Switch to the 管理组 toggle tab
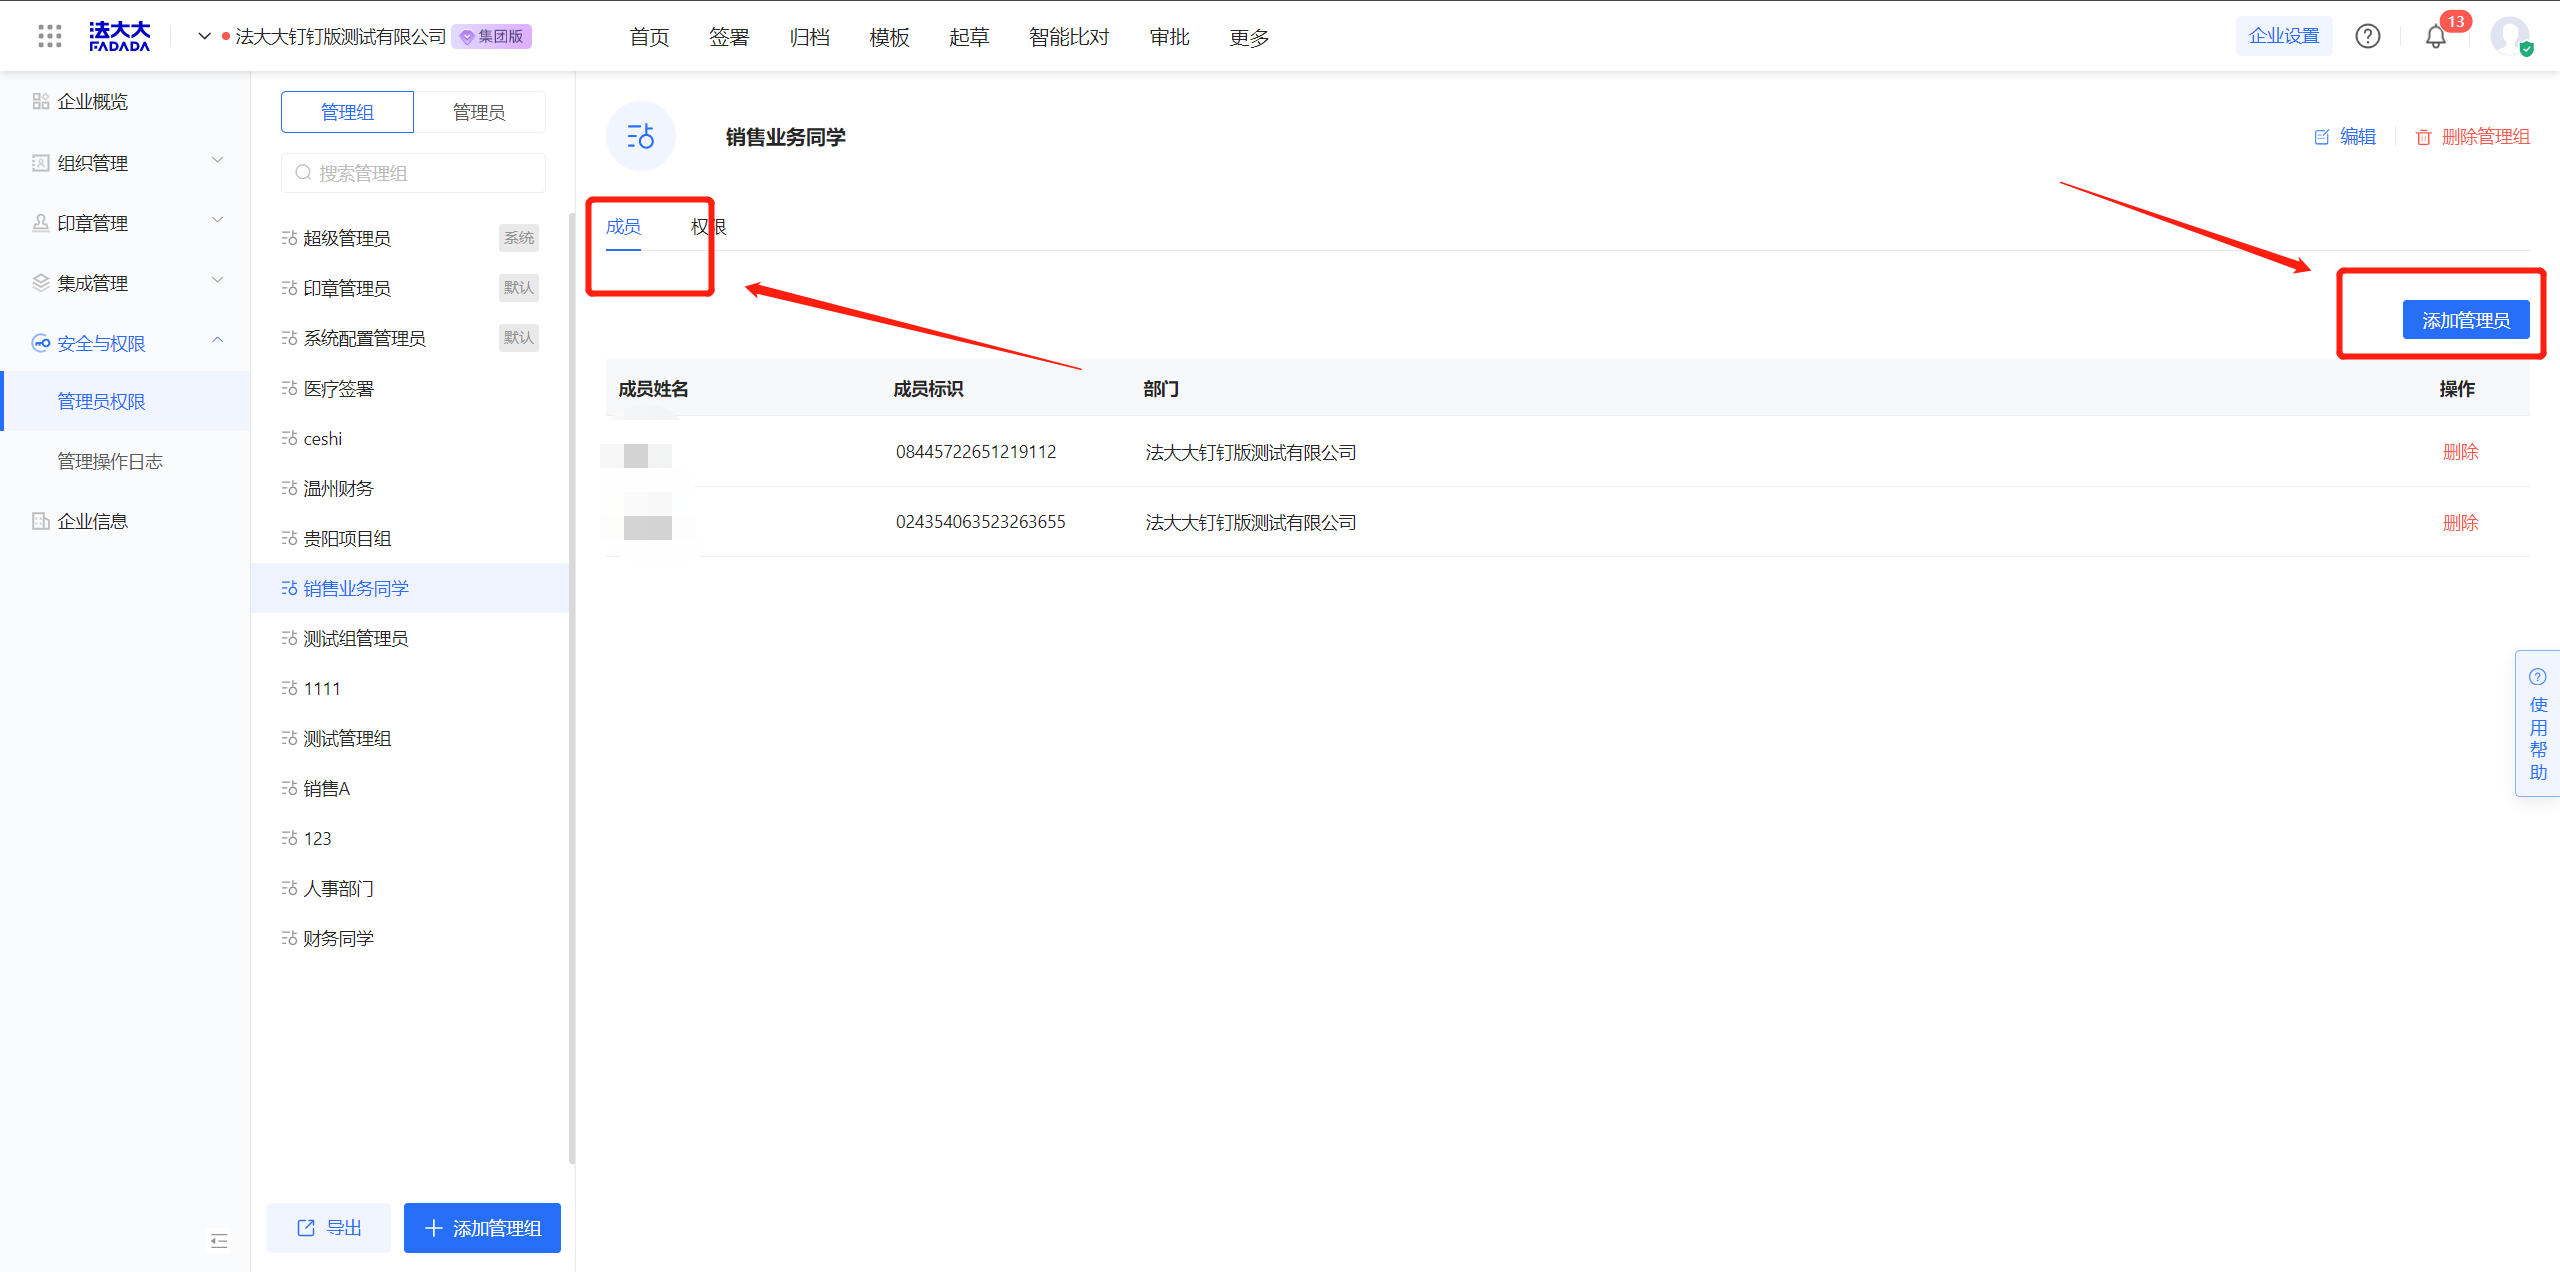 (347, 112)
